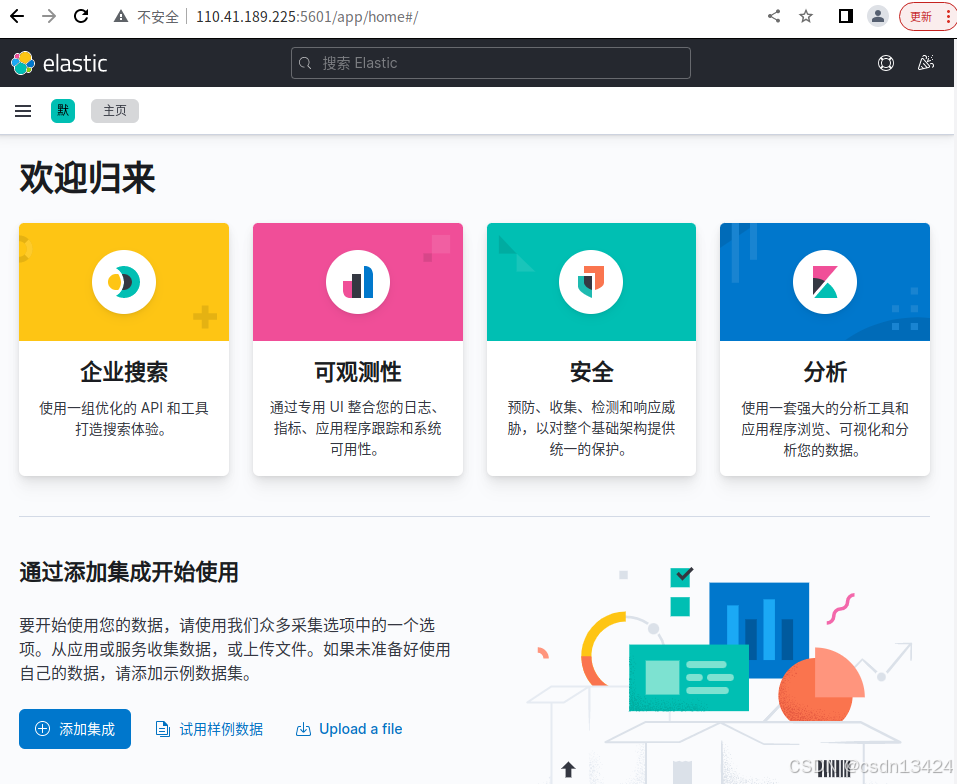
Task: Toggle the browser side panel icon
Action: point(845,16)
